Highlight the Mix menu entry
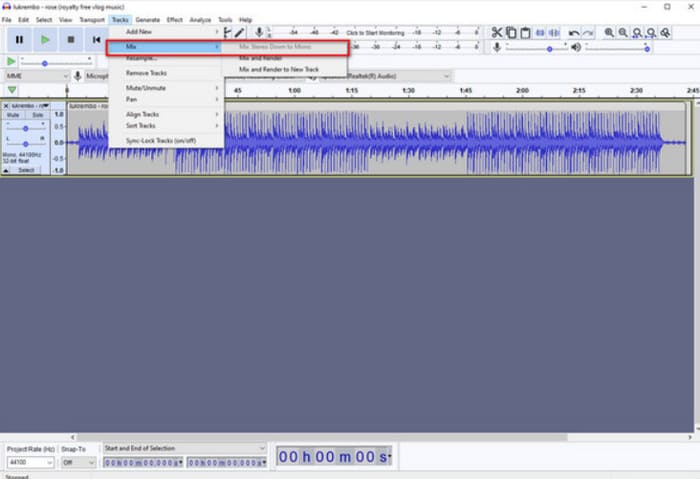Viewport: 700px width, 479px height. pos(164,46)
